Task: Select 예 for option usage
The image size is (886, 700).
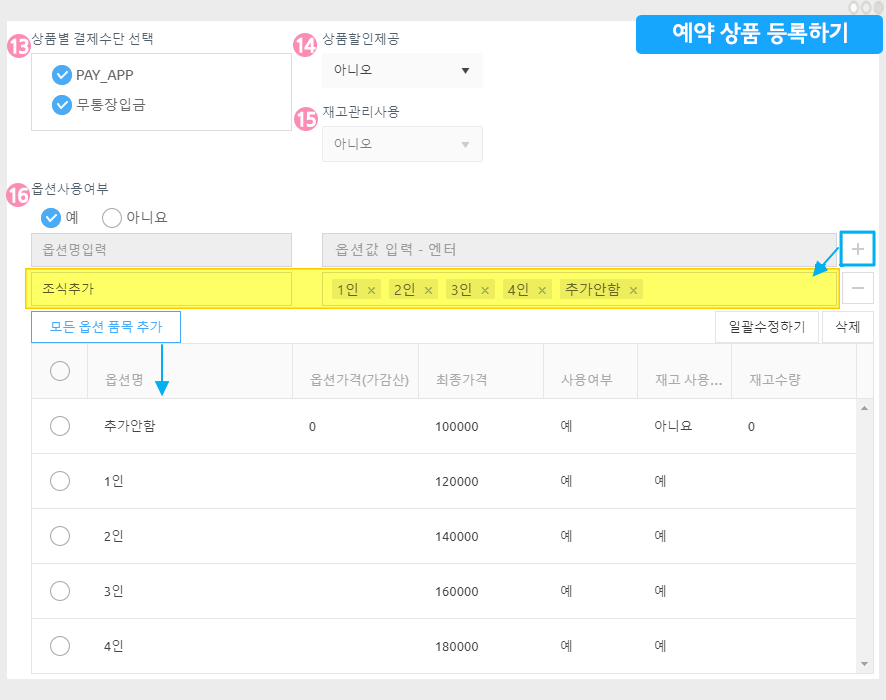Action: point(51,218)
